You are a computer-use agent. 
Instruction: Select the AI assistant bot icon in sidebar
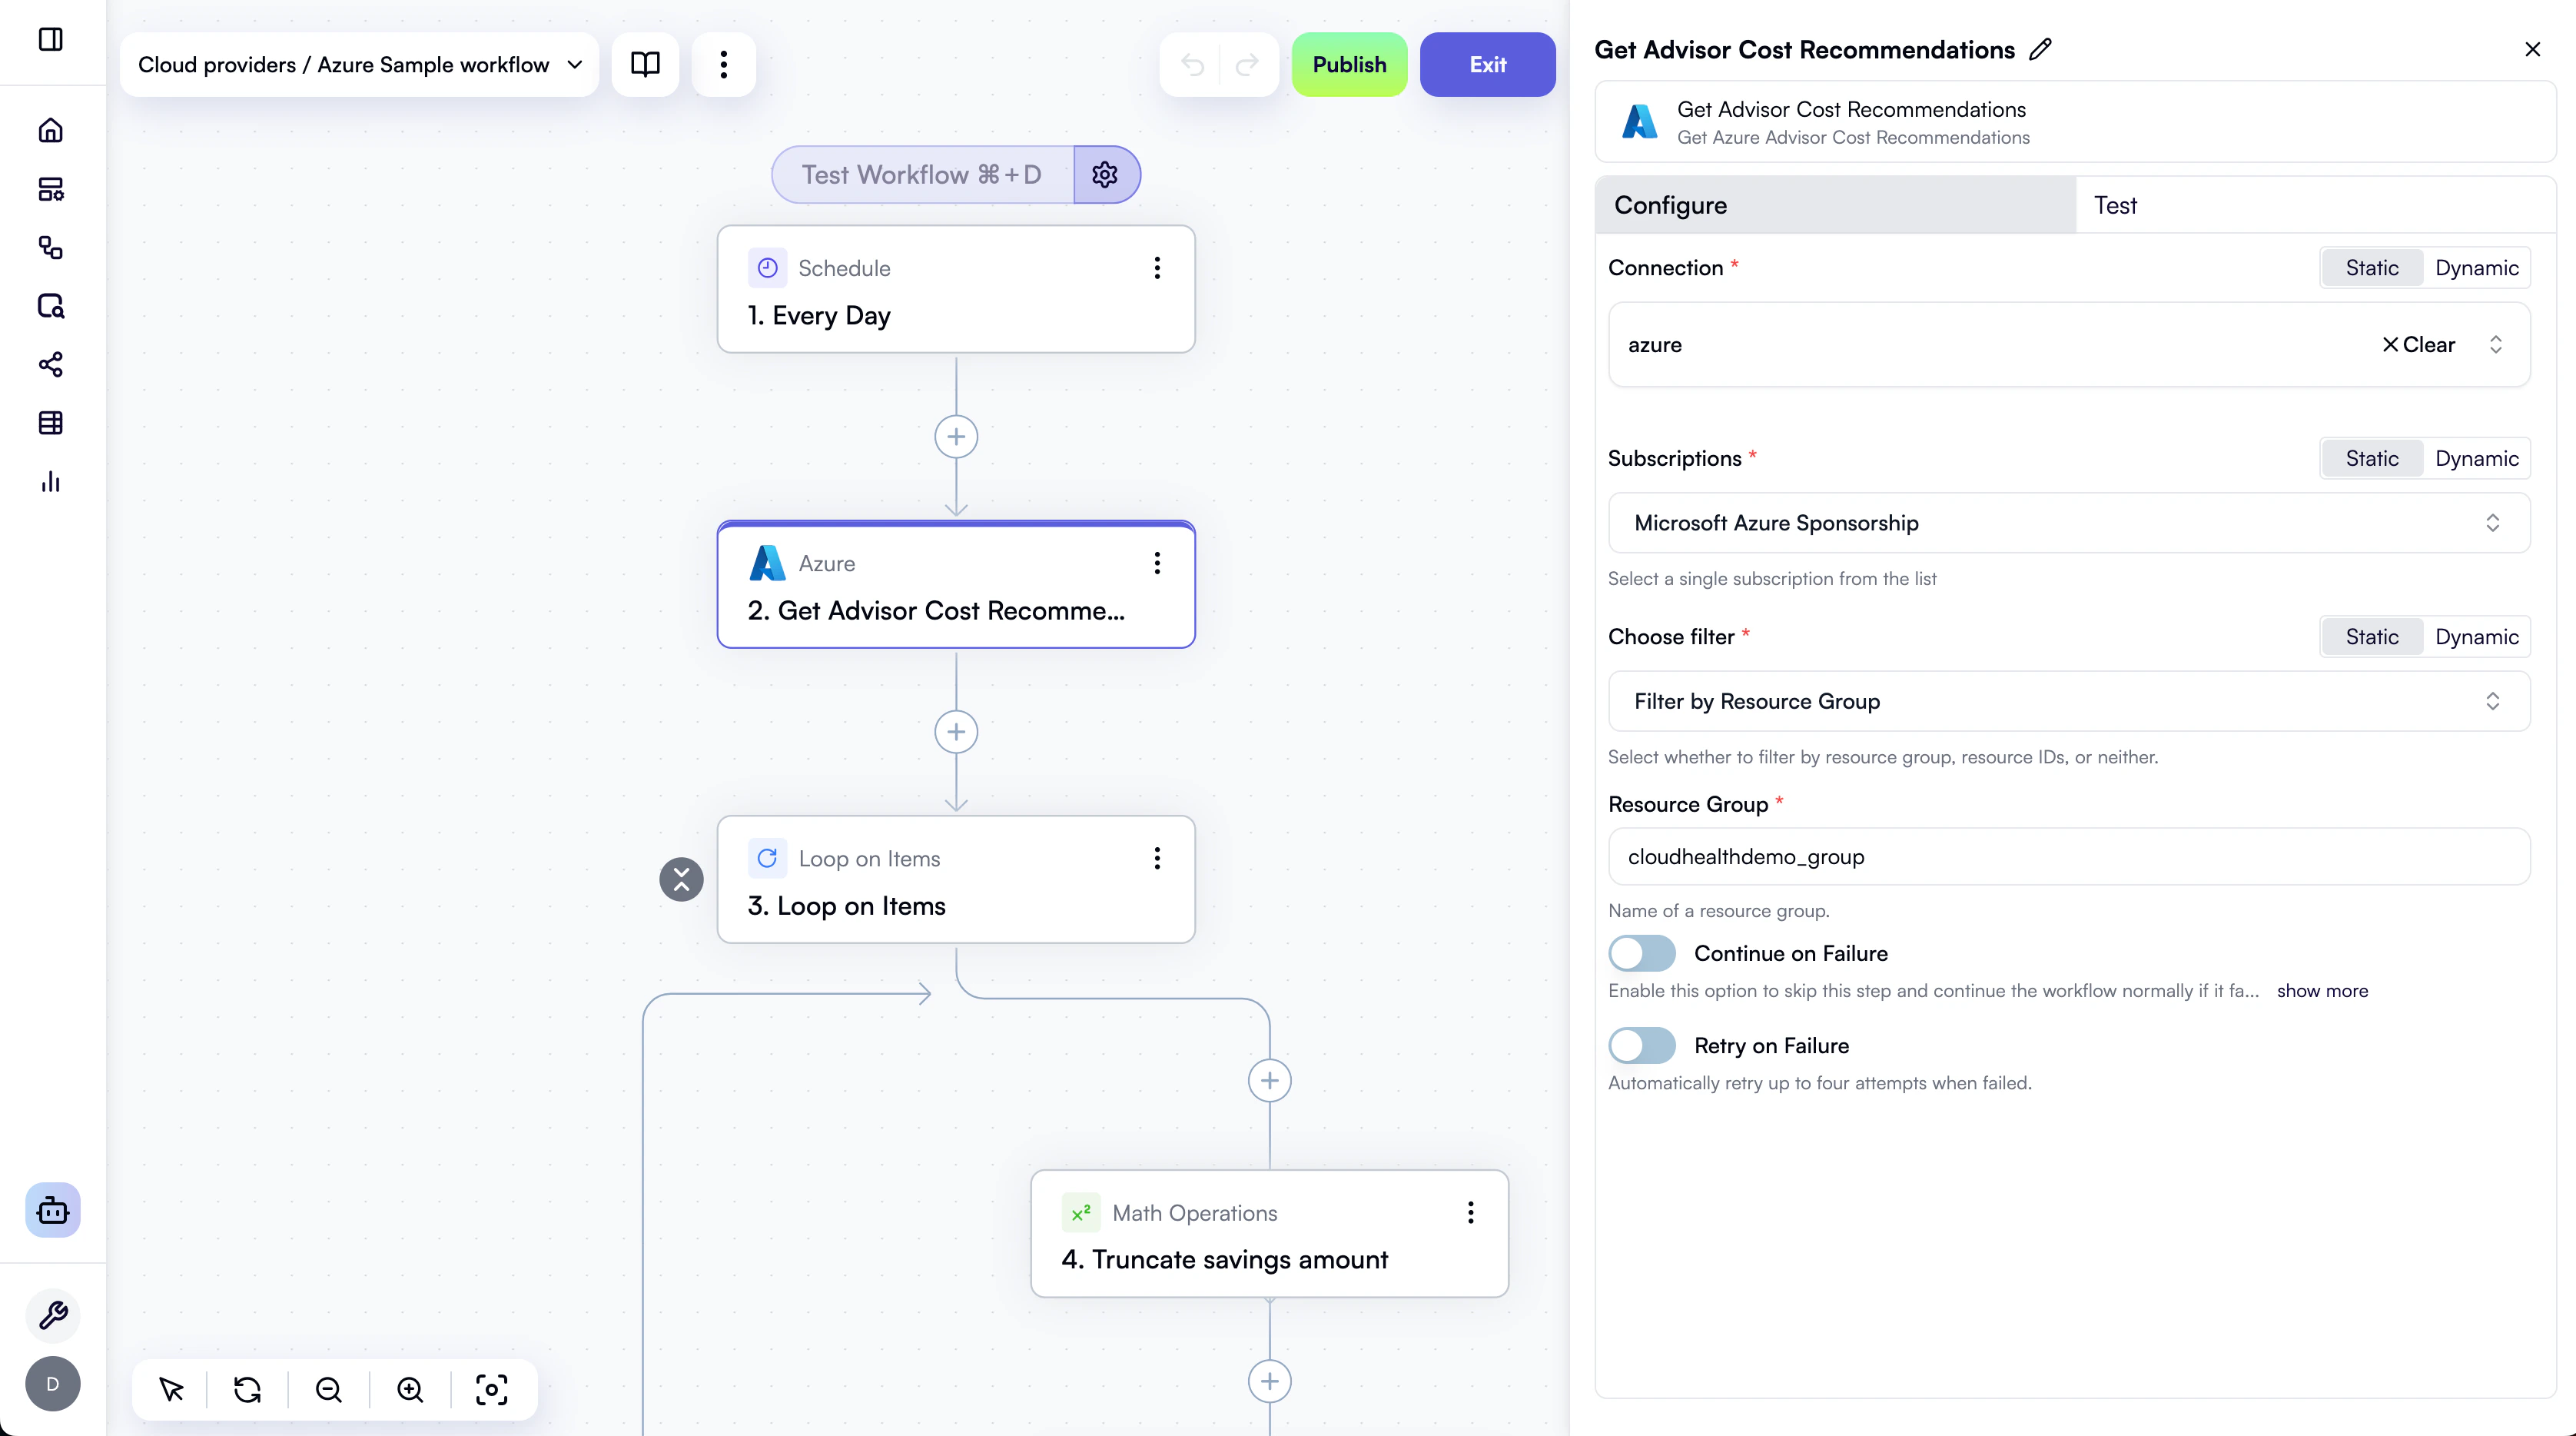[x=52, y=1209]
